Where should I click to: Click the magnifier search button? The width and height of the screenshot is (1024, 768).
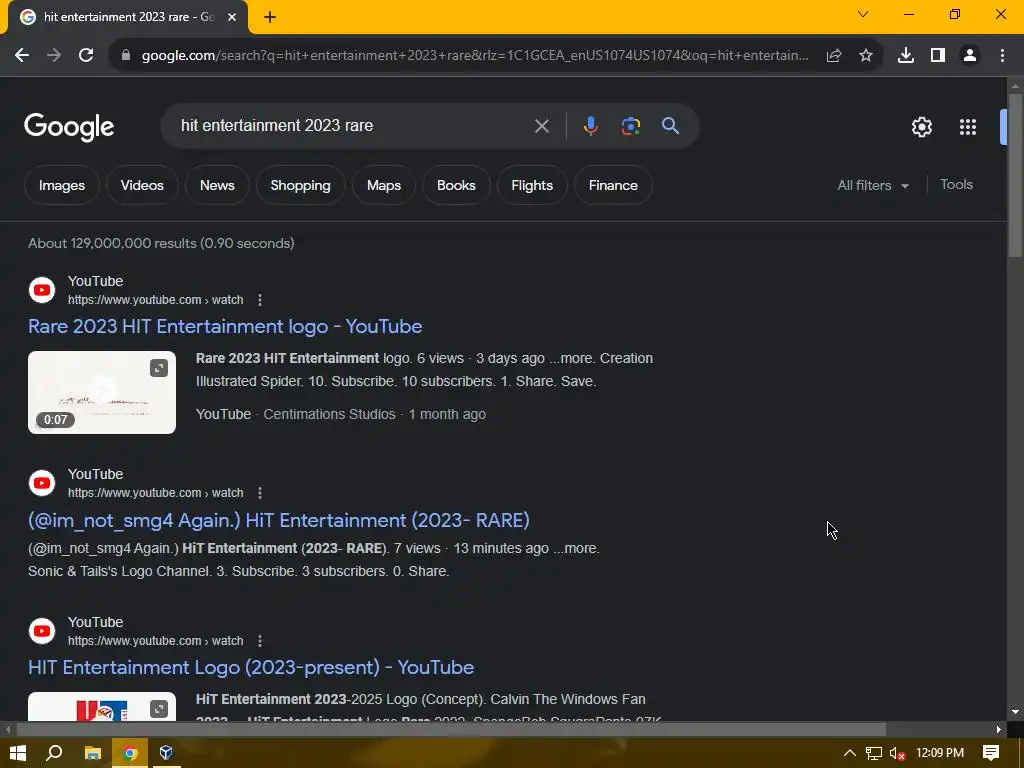pos(671,126)
